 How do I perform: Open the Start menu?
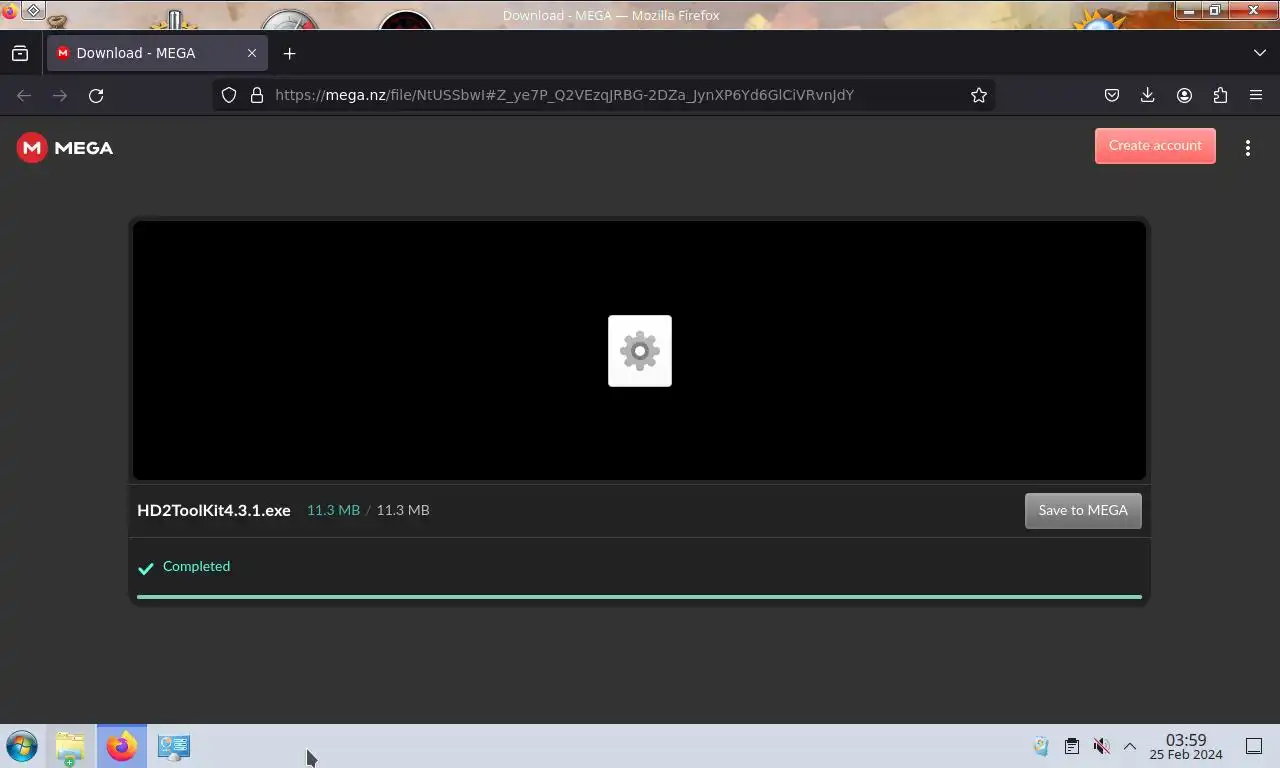click(22, 746)
